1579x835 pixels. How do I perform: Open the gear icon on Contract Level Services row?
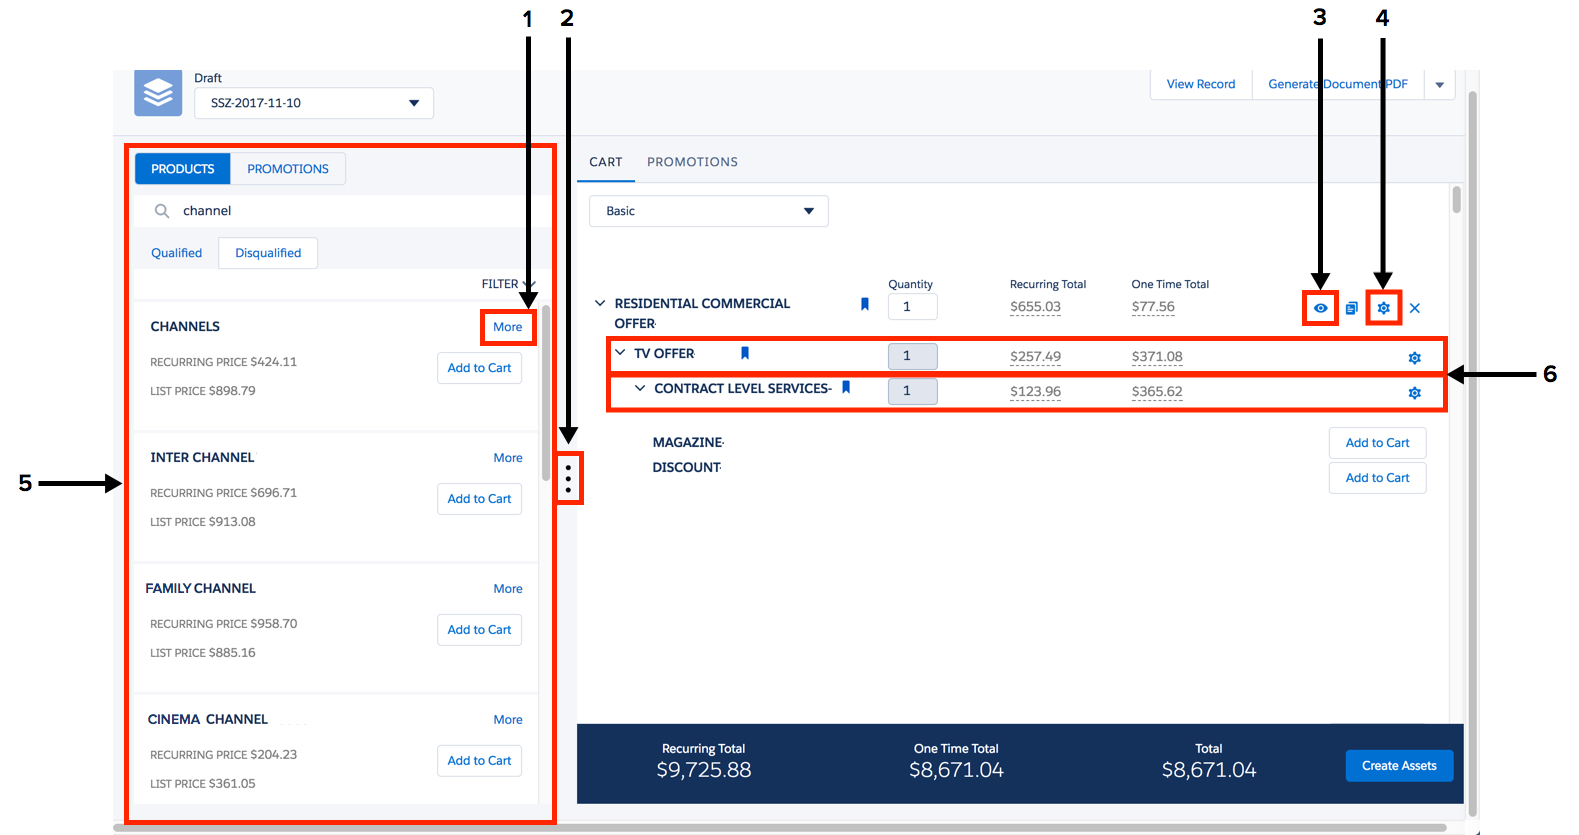click(x=1415, y=393)
